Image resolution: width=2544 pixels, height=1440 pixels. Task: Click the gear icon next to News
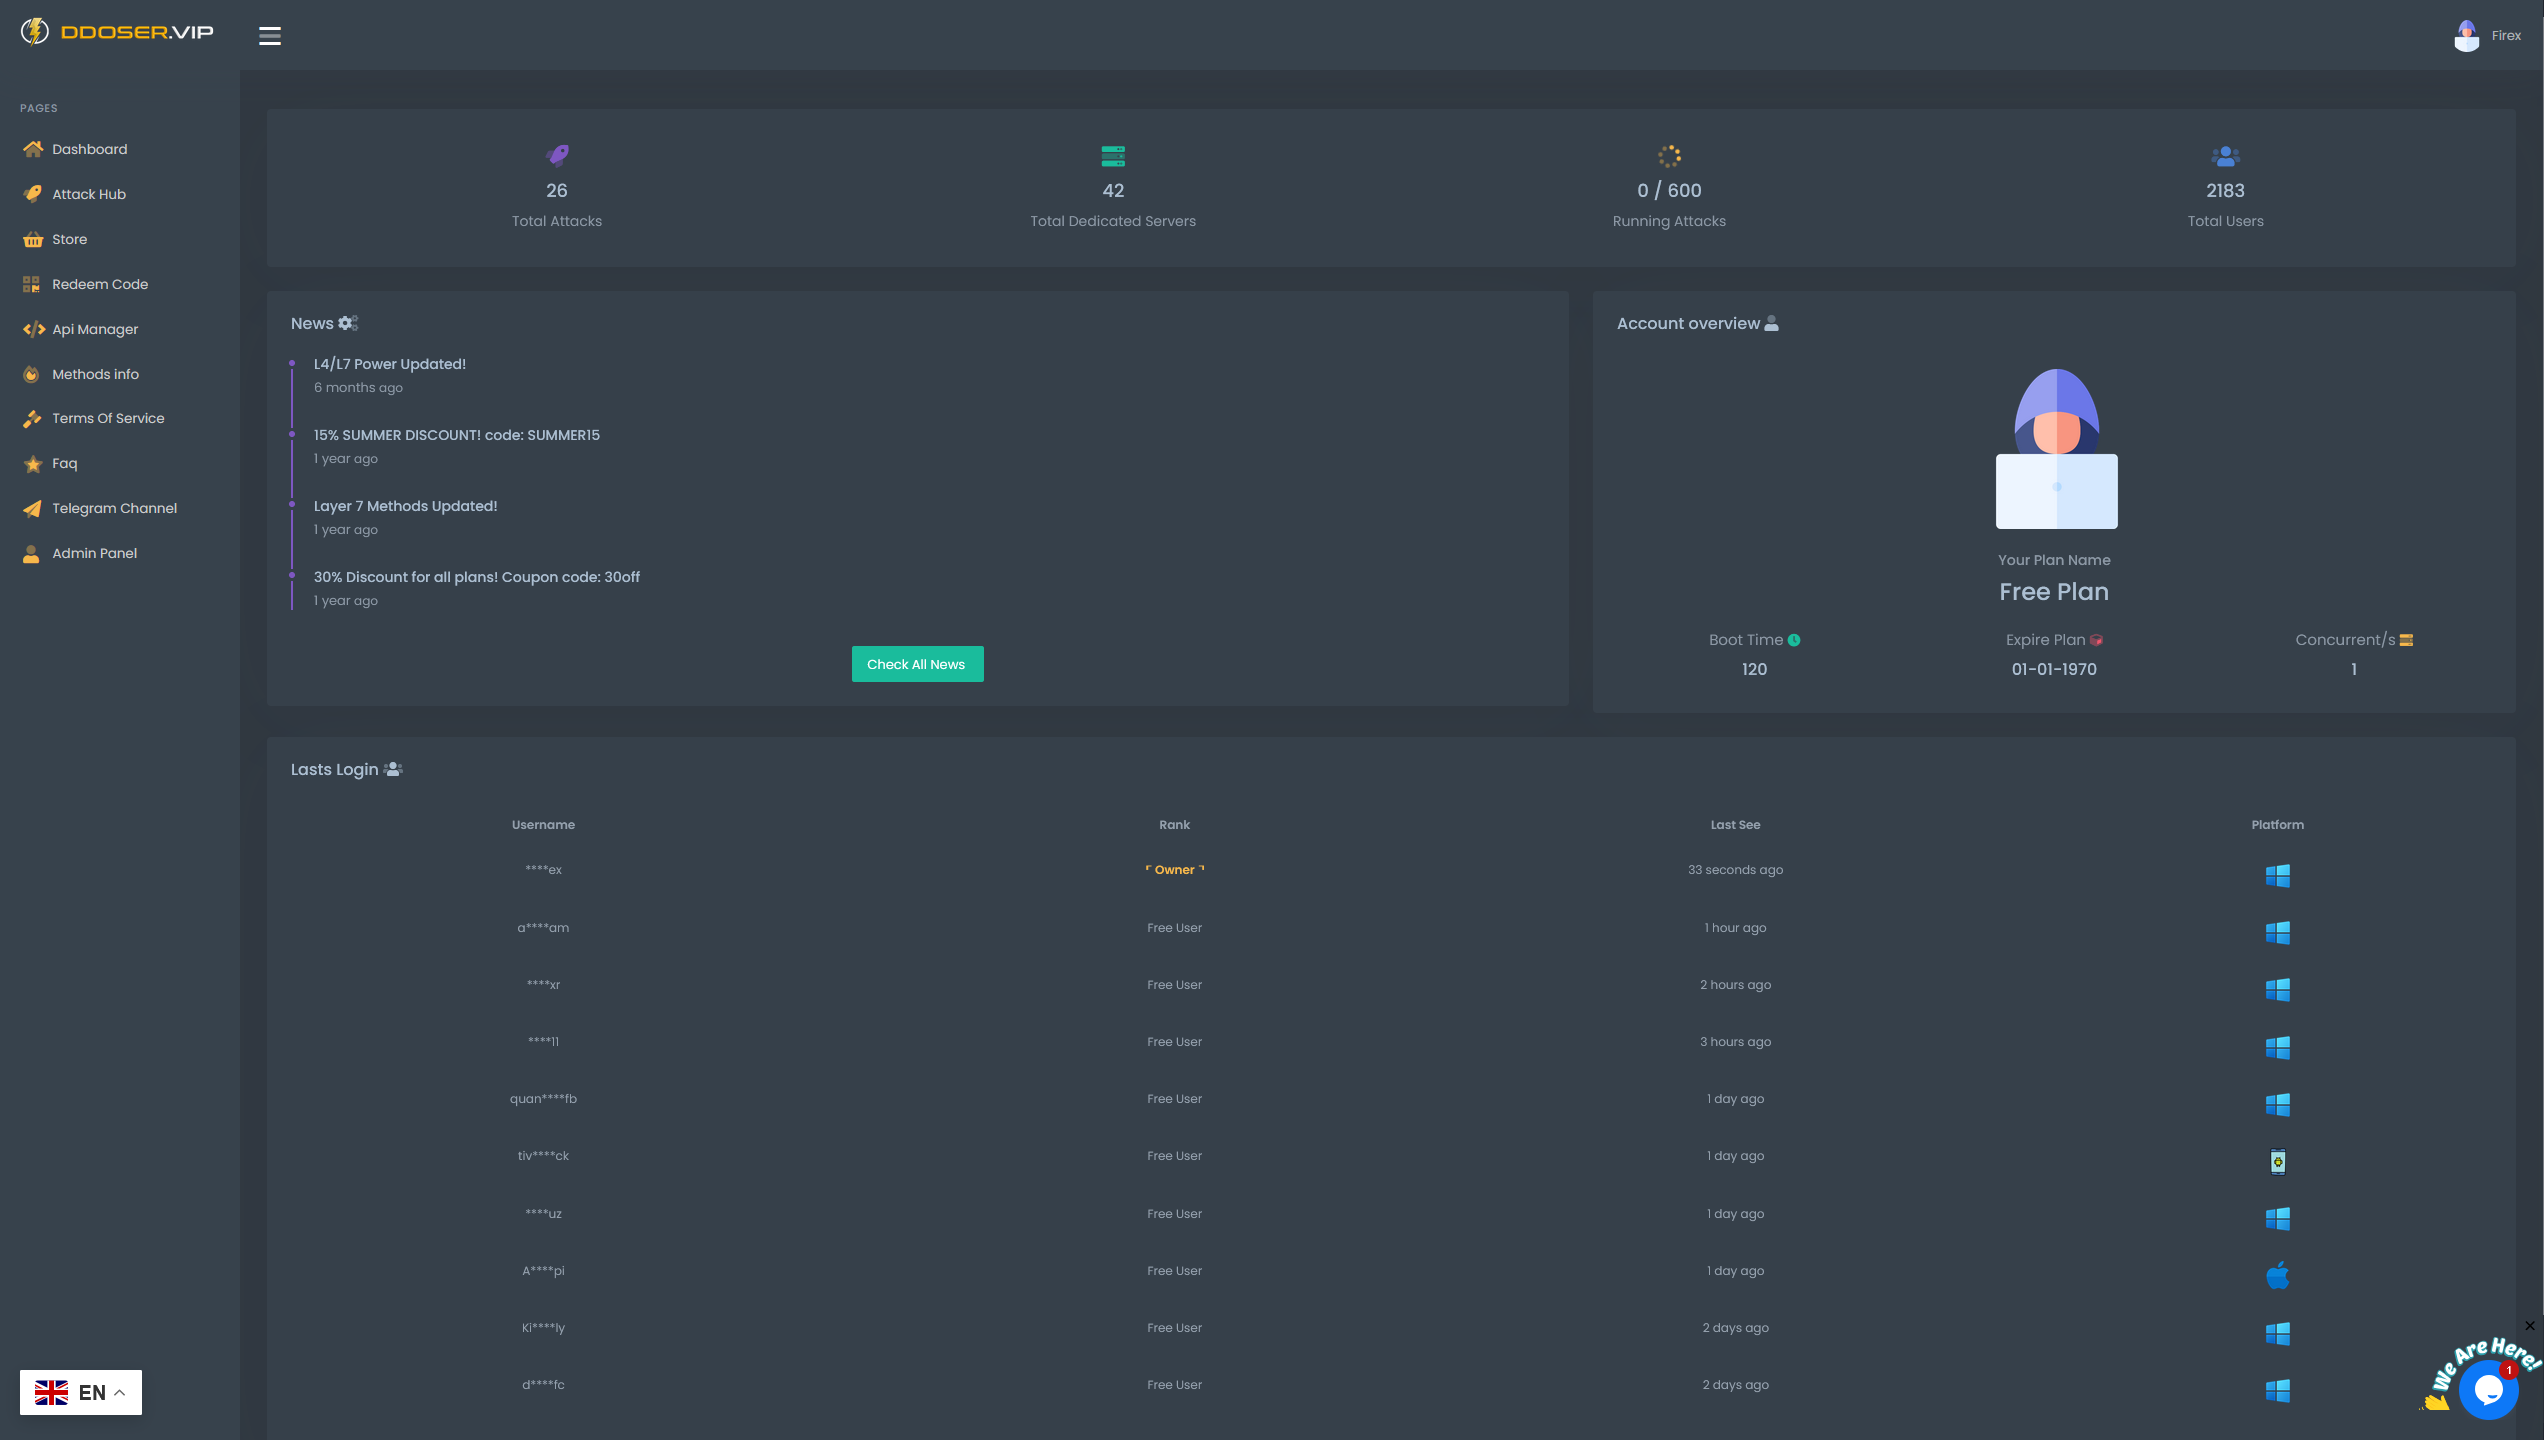(345, 322)
